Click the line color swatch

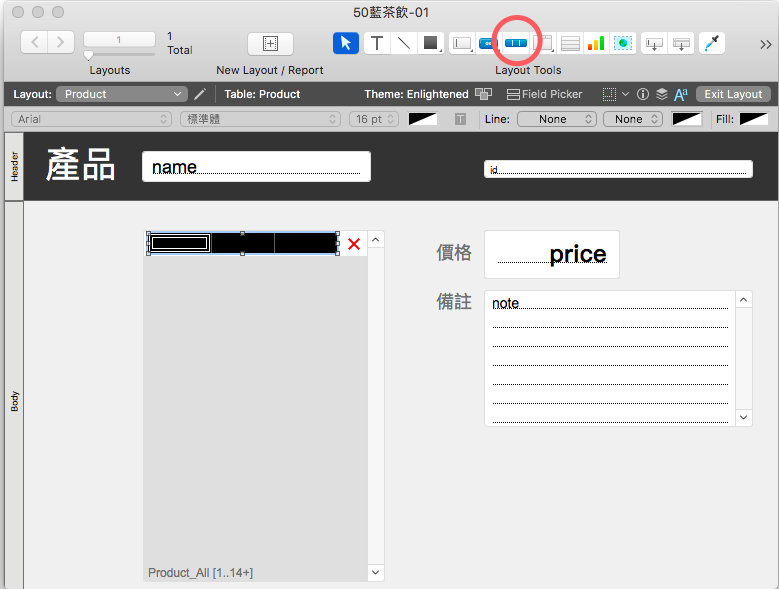pos(687,119)
